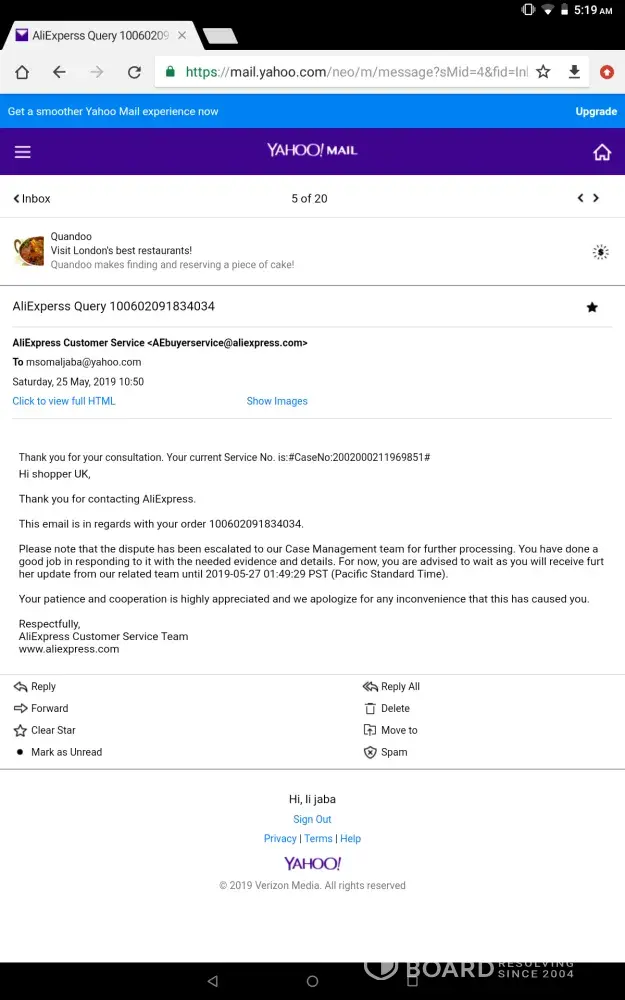Forward this AliExpress email
The image size is (625, 1000).
pos(49,708)
